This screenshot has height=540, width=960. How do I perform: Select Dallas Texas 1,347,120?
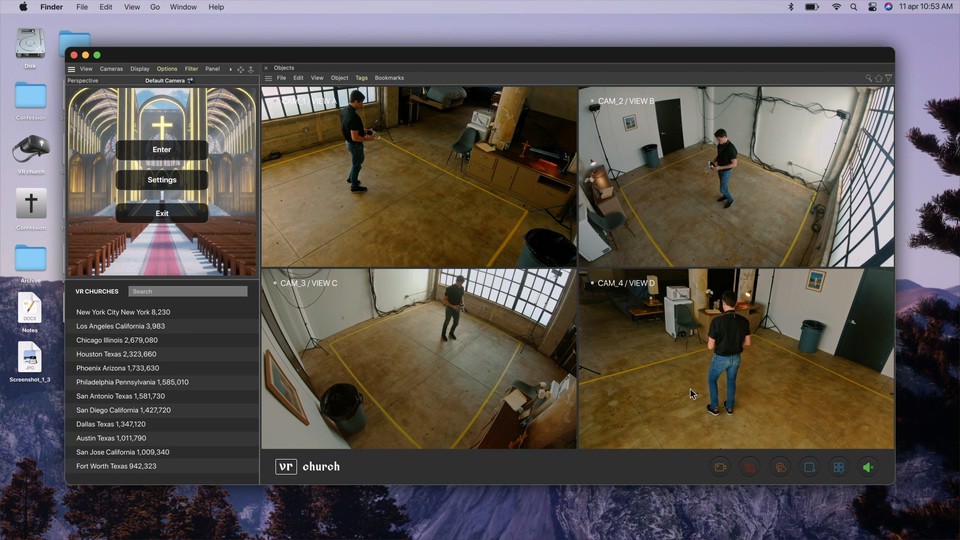point(162,424)
